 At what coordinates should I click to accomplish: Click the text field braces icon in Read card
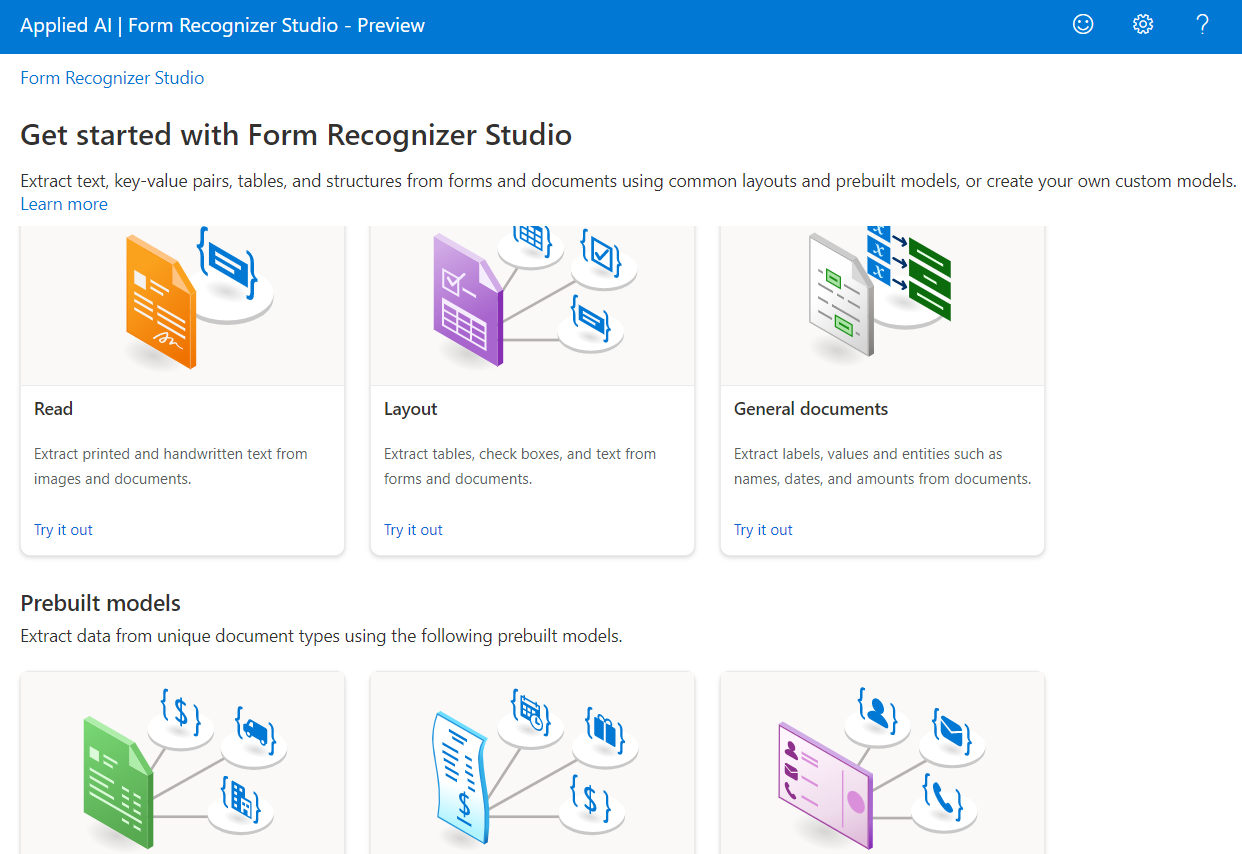point(228,265)
